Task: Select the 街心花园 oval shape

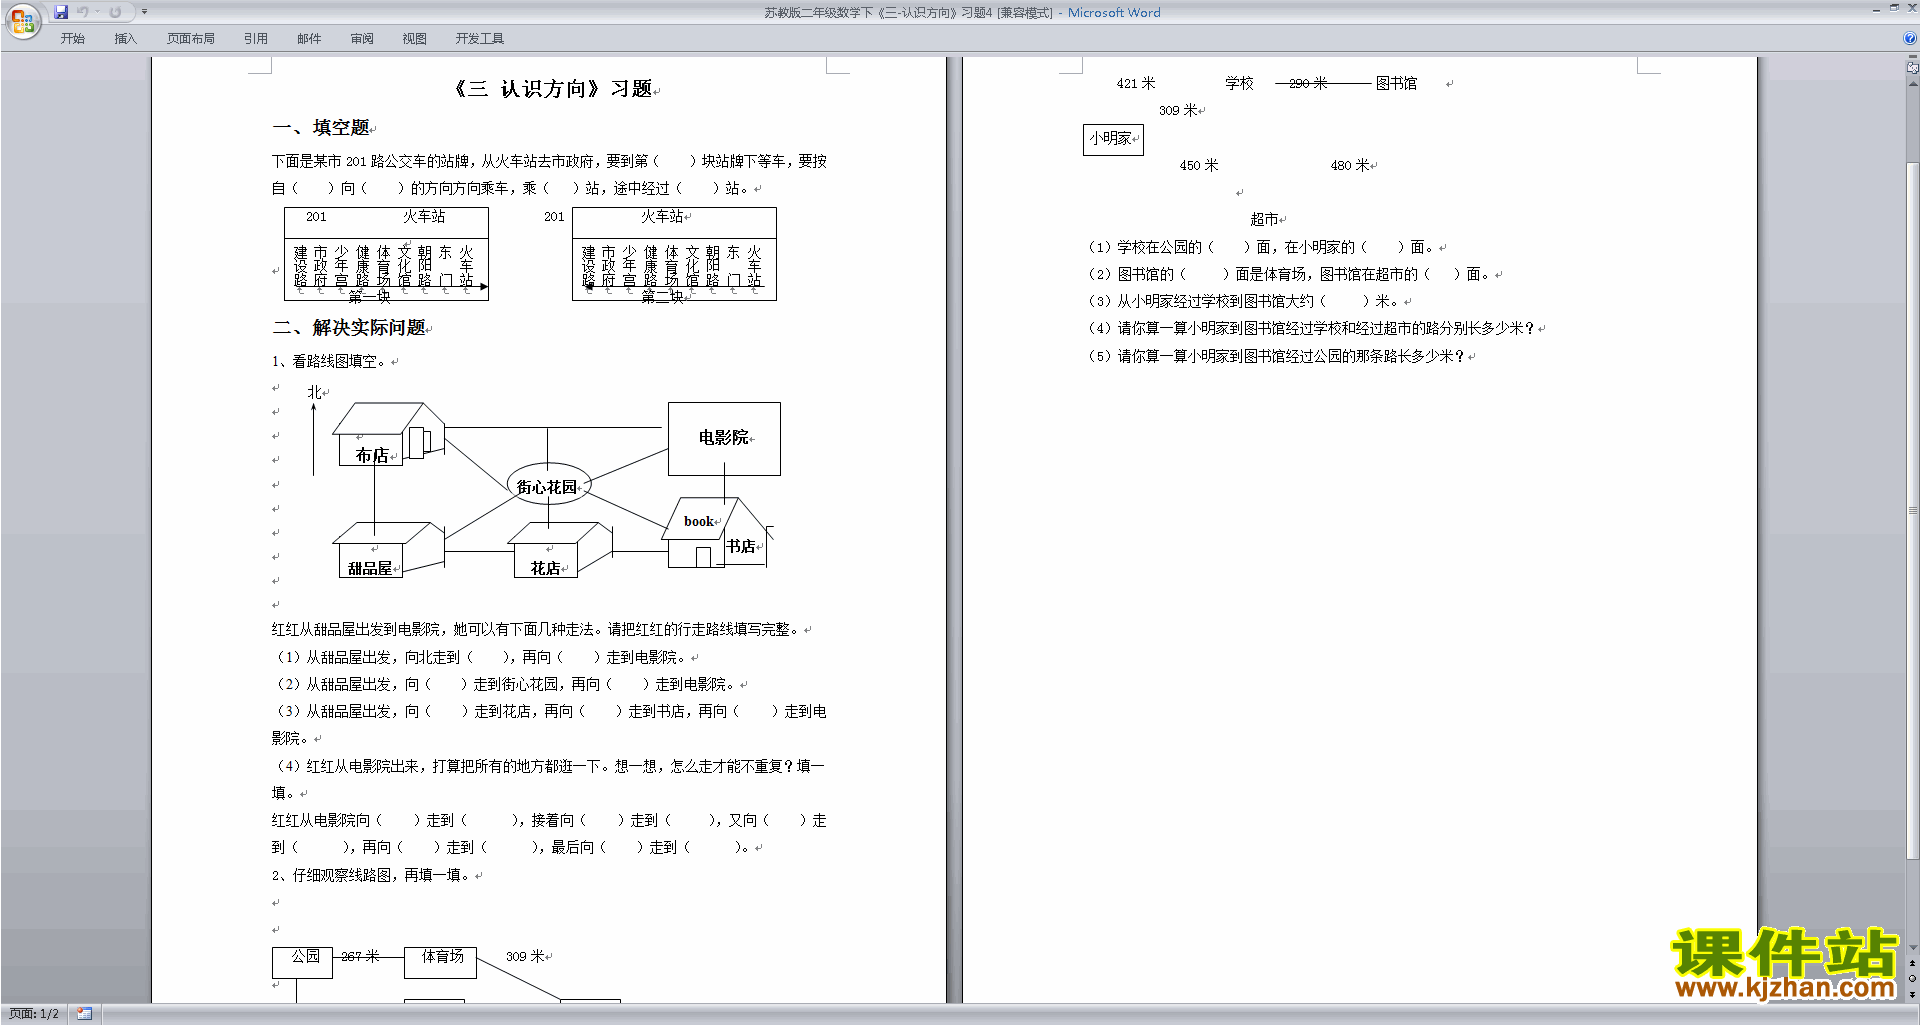Action: (548, 486)
